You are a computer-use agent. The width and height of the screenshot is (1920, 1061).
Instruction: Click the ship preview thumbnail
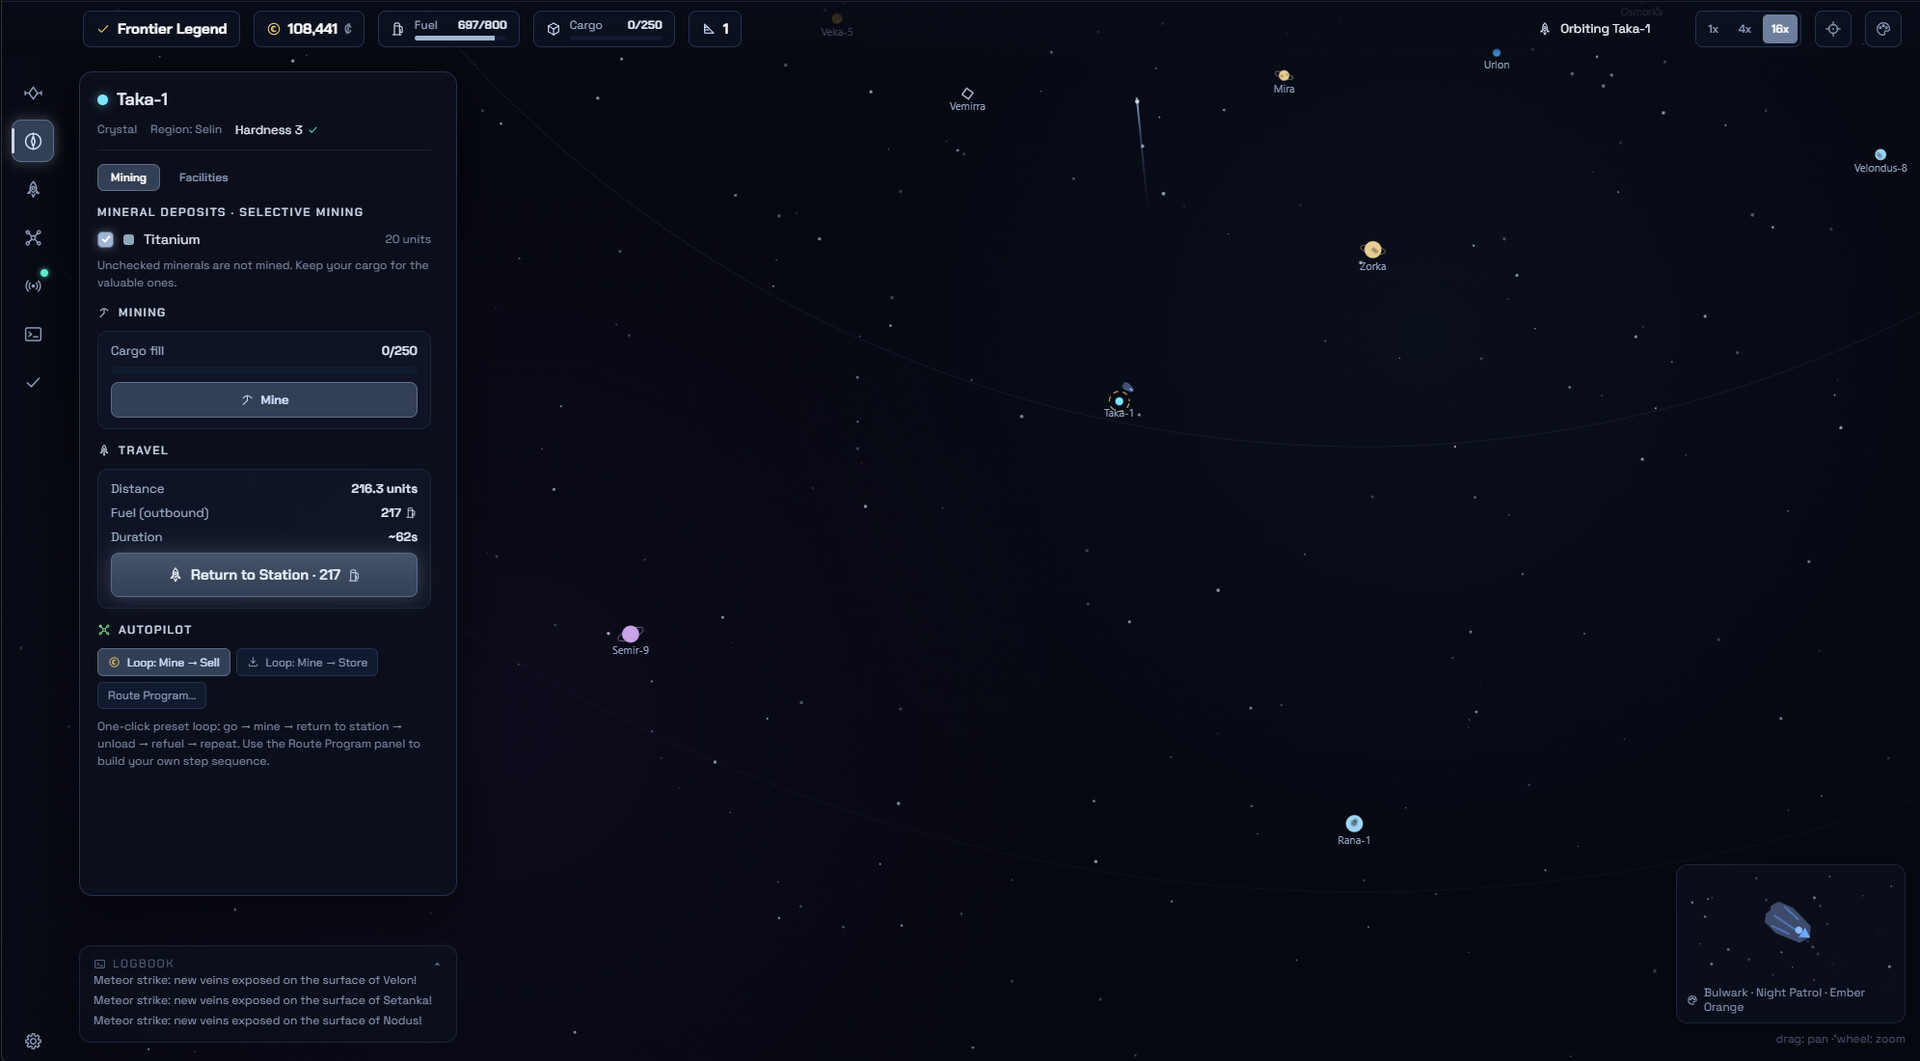[x=1790, y=943]
